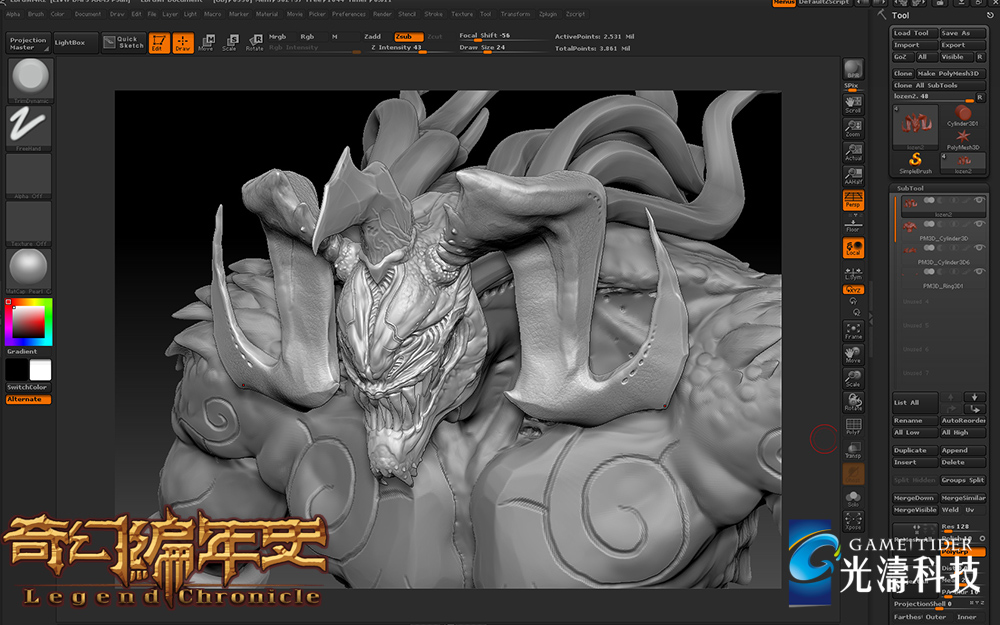The image size is (1000, 625).
Task: Expand the SubTool palette header
Action: (x=911, y=188)
